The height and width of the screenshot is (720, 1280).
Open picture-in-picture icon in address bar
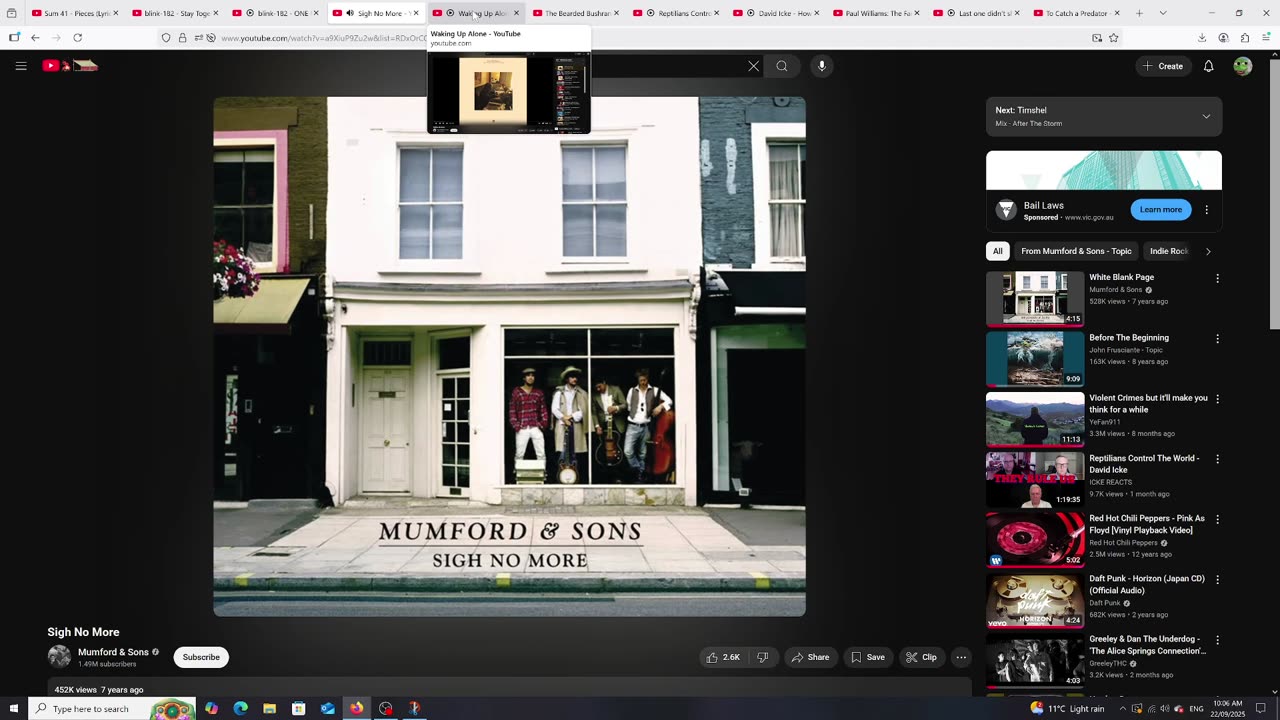point(1097,38)
